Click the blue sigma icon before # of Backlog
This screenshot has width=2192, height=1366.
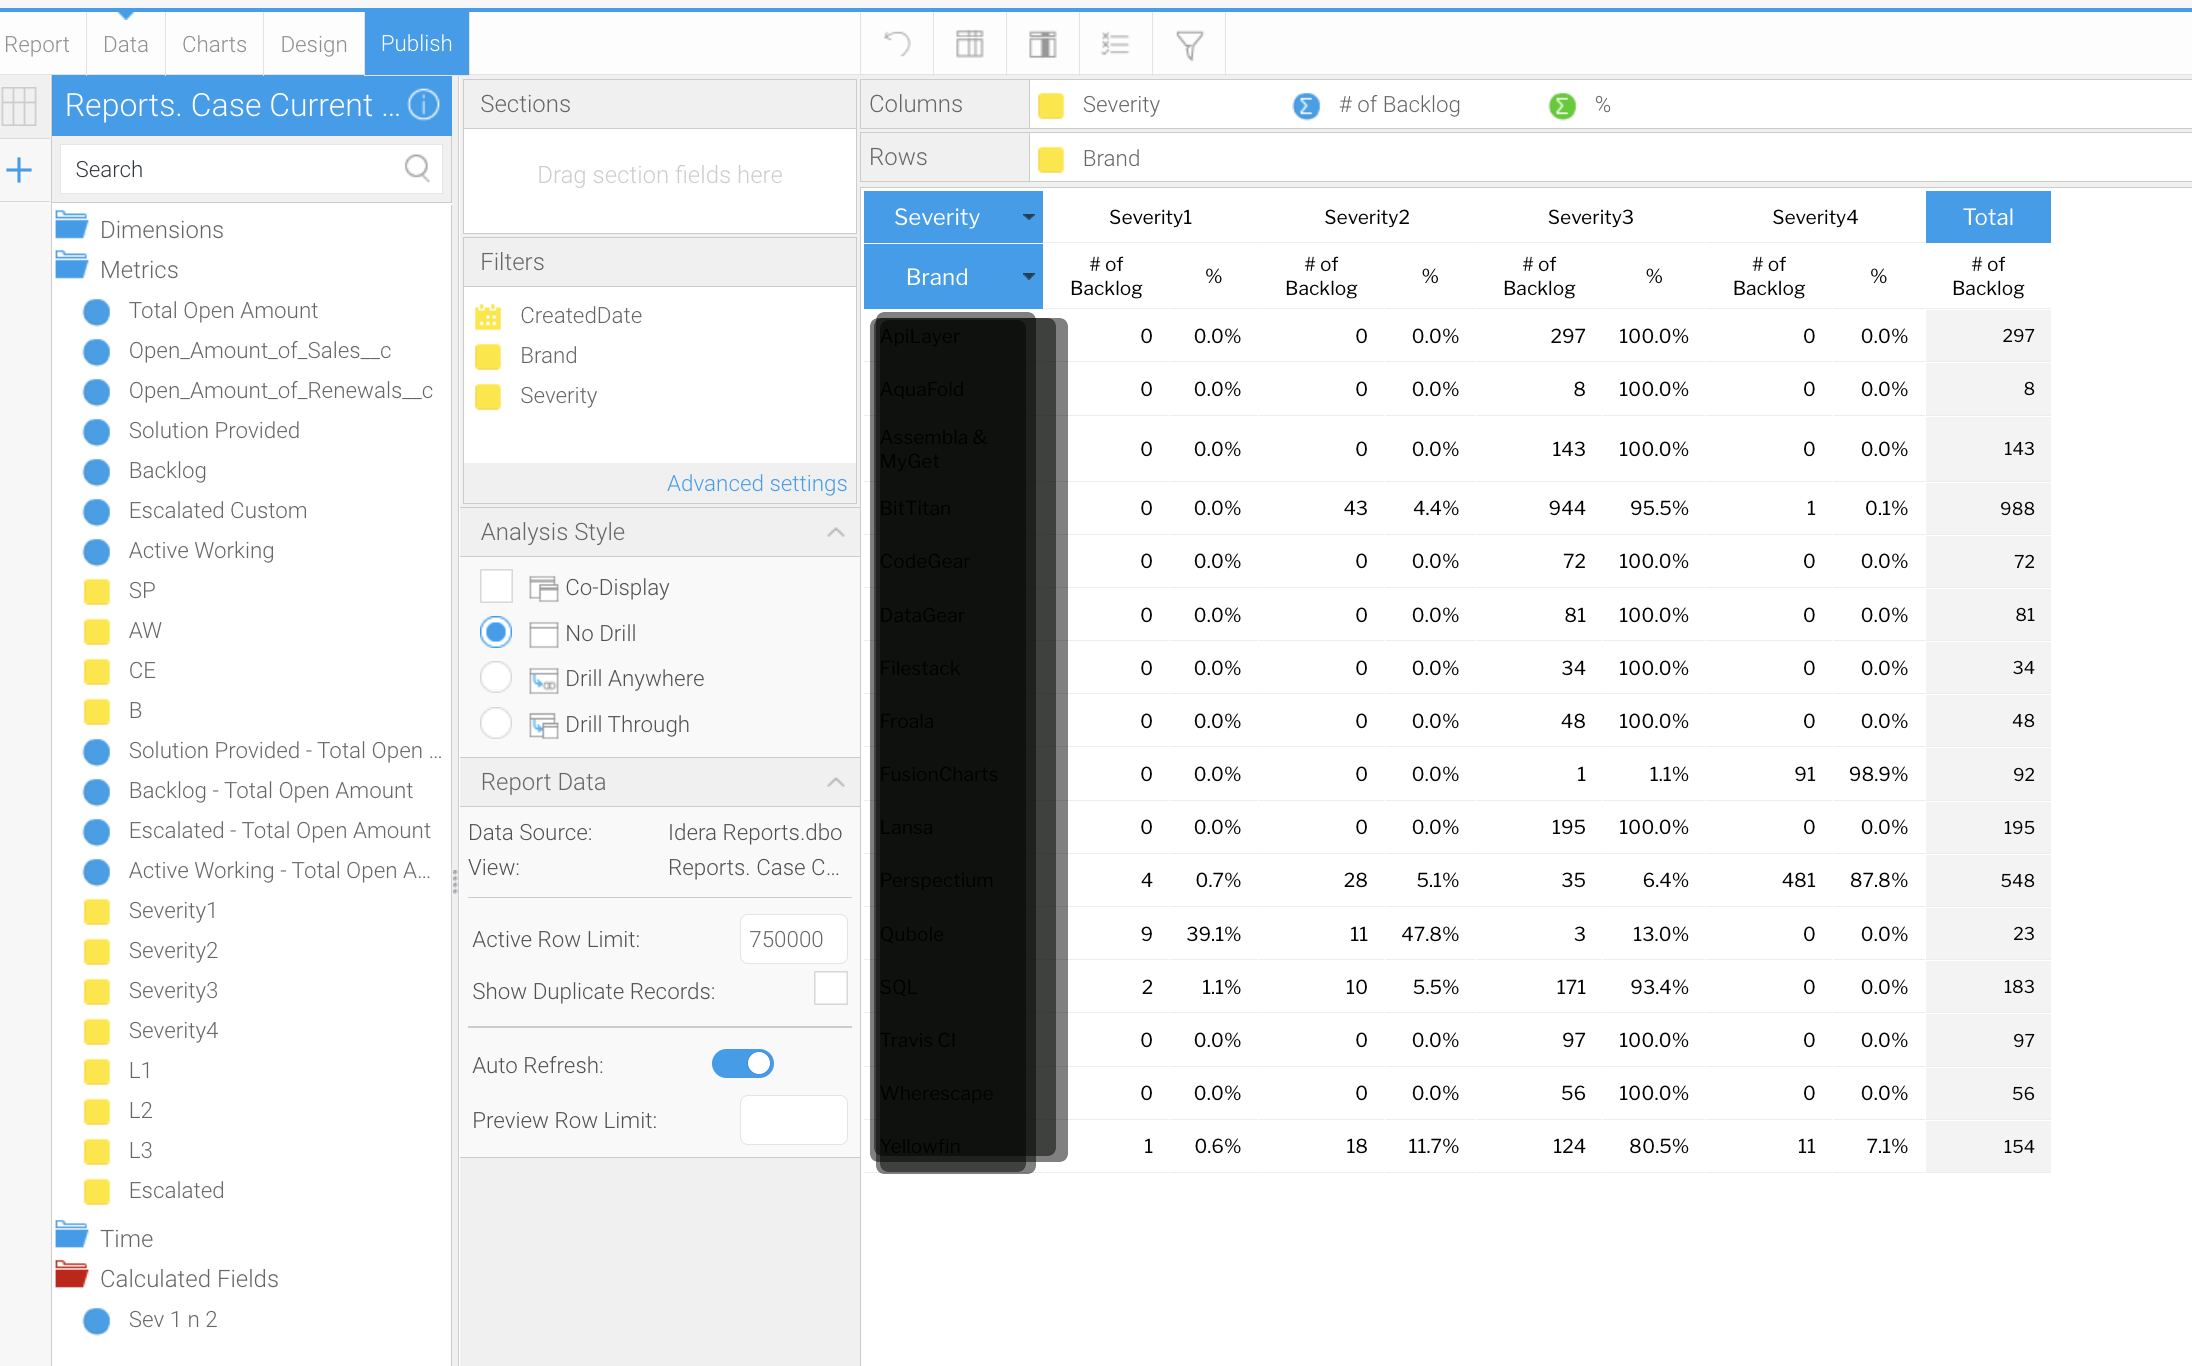point(1306,105)
